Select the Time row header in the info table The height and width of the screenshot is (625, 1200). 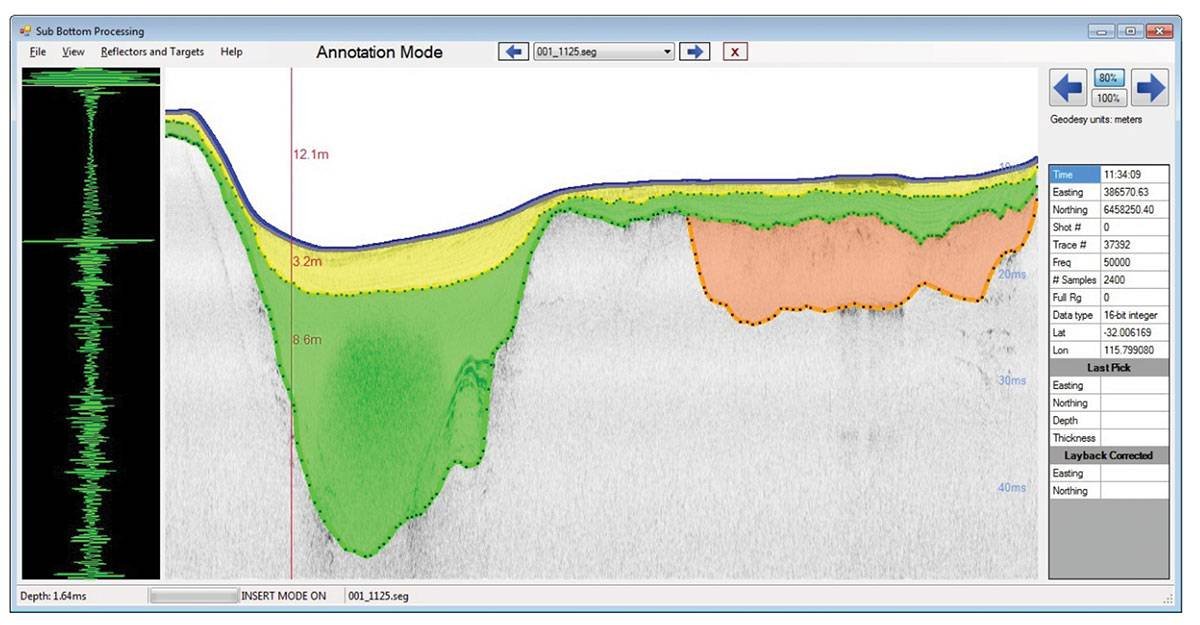pos(1074,175)
